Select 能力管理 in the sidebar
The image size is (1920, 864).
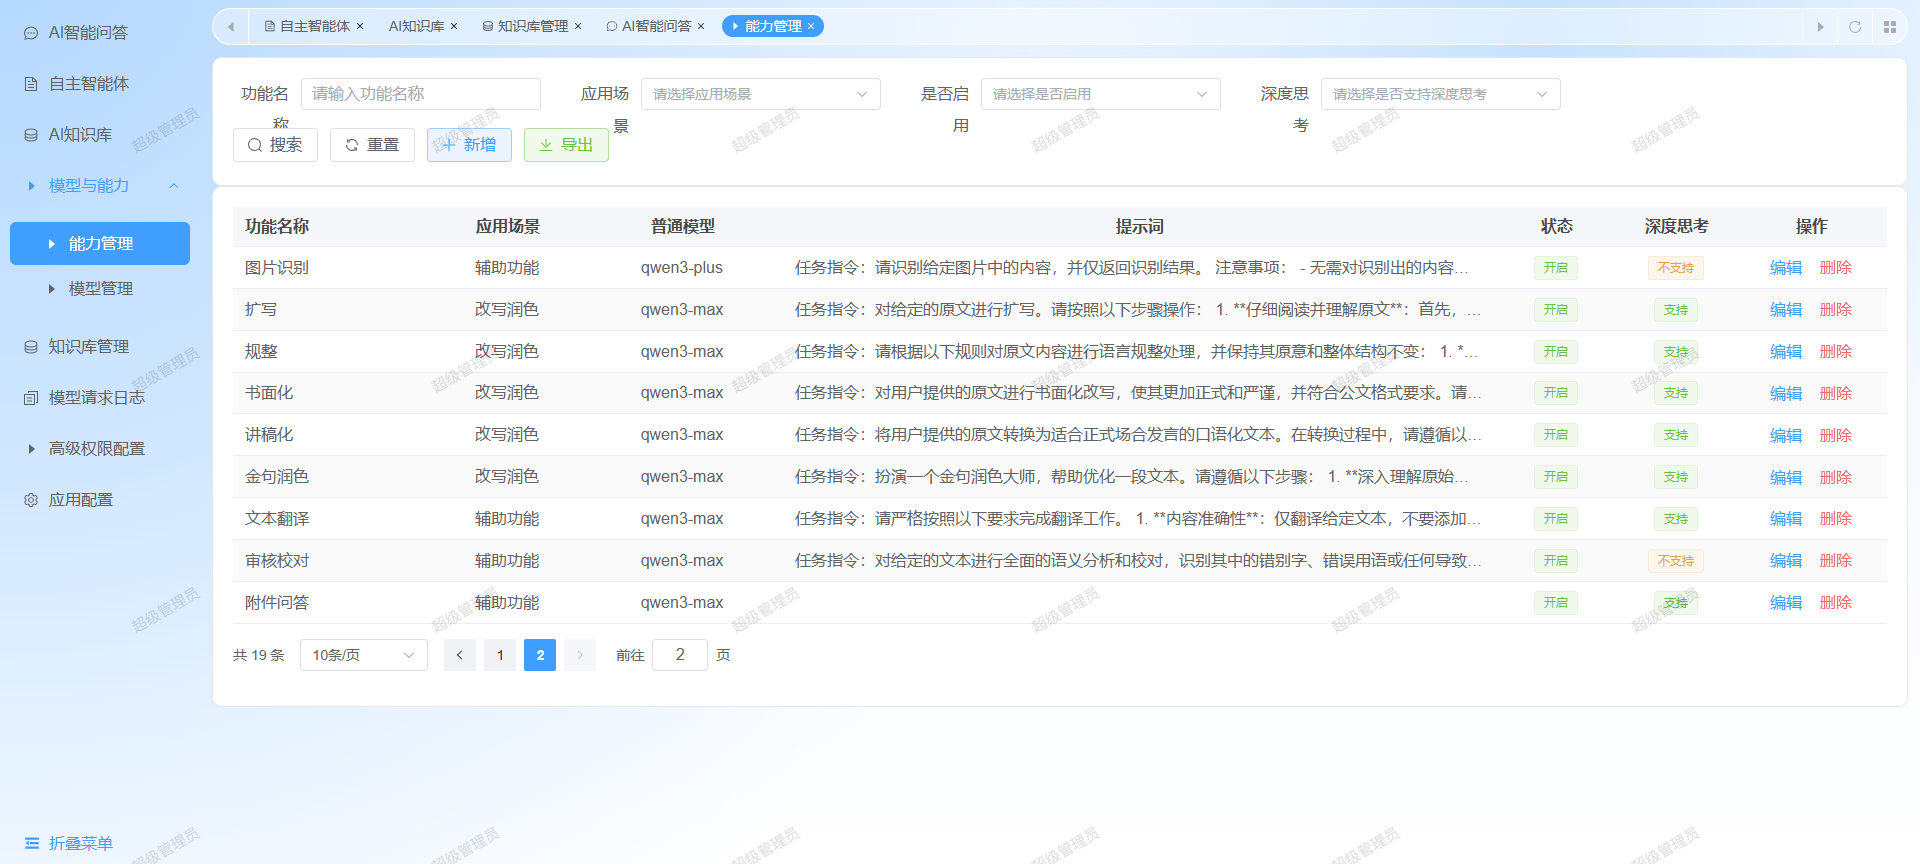[x=100, y=244]
